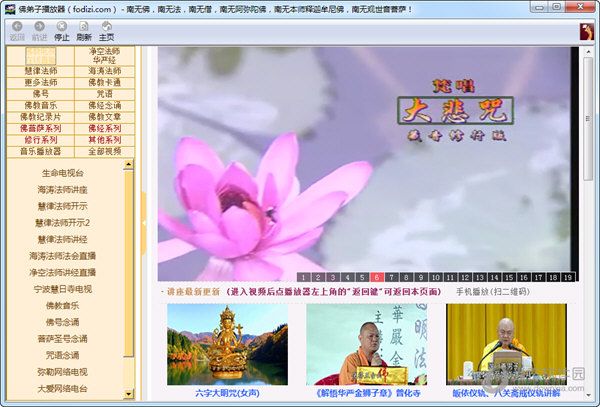Open the 佛经念诵 category

(104, 106)
